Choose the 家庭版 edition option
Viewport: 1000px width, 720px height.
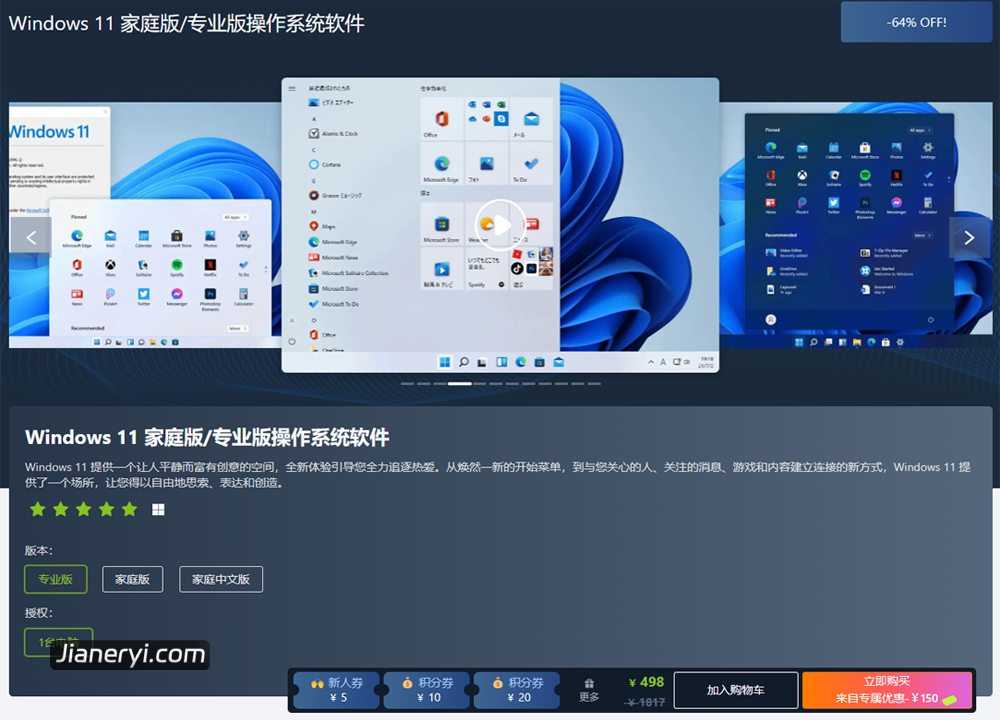133,579
